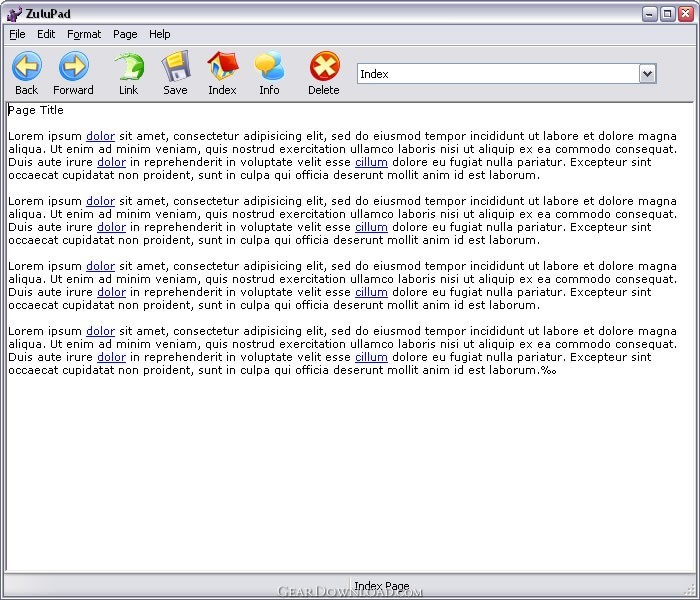The height and width of the screenshot is (600, 700).
Task: Create a link with the Link icon
Action: pos(129,66)
